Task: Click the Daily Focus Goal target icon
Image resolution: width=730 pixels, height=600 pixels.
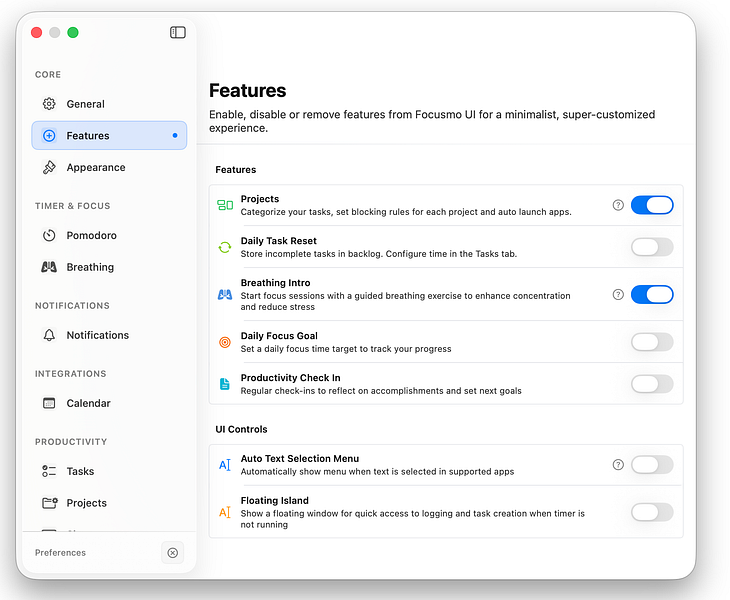Action: point(225,342)
